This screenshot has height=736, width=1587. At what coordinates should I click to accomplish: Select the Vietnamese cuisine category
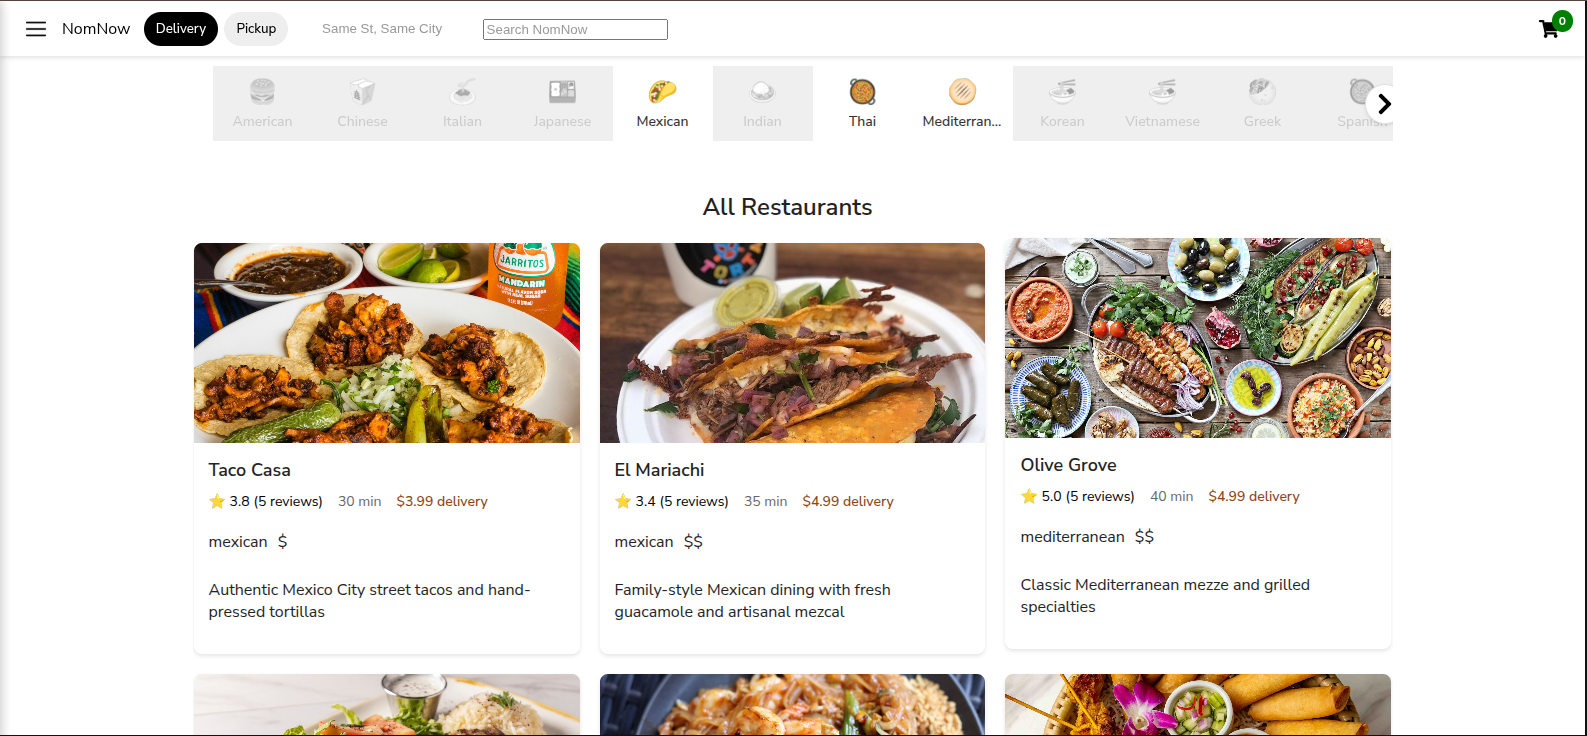click(x=1162, y=104)
